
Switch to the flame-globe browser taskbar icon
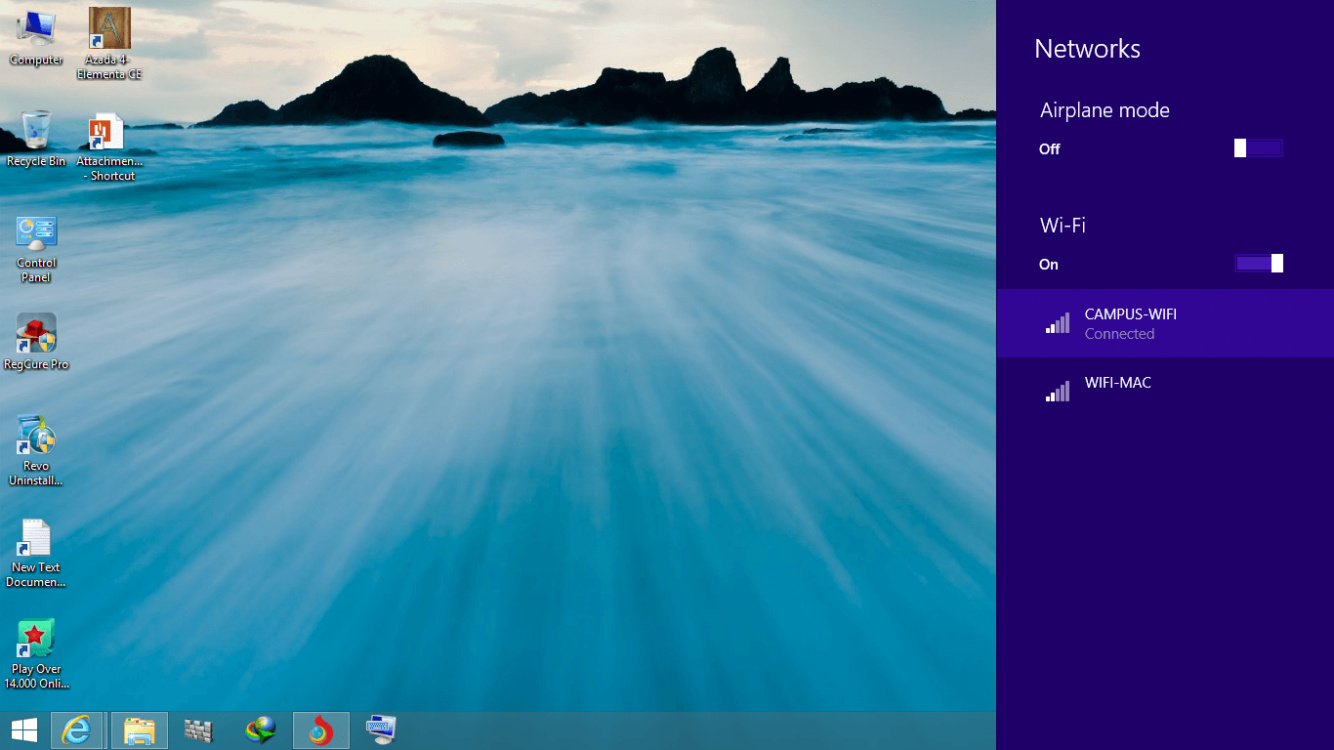pyautogui.click(x=321, y=730)
